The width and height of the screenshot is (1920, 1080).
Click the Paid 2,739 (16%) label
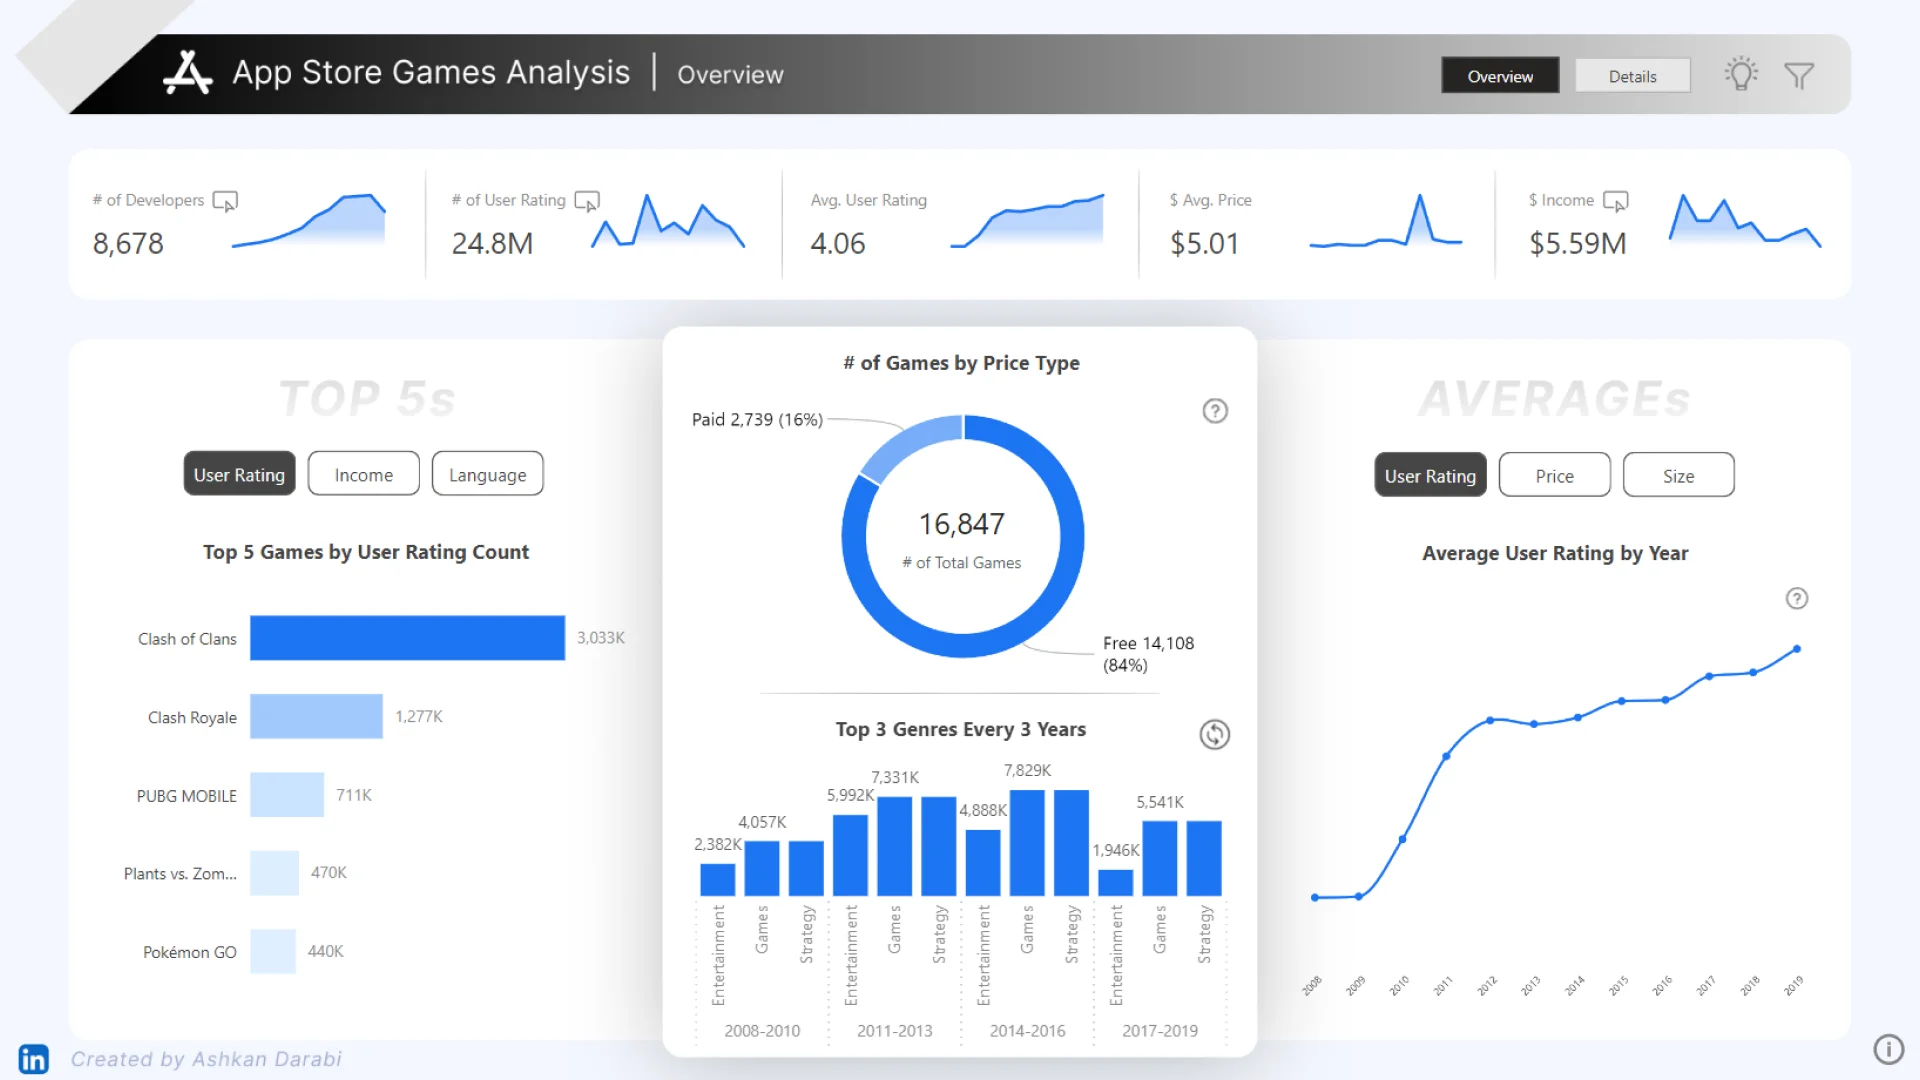click(x=757, y=420)
